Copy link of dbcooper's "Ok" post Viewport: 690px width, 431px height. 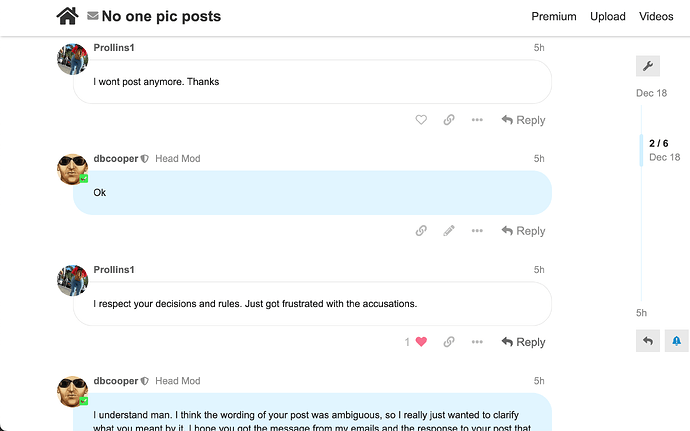421,231
